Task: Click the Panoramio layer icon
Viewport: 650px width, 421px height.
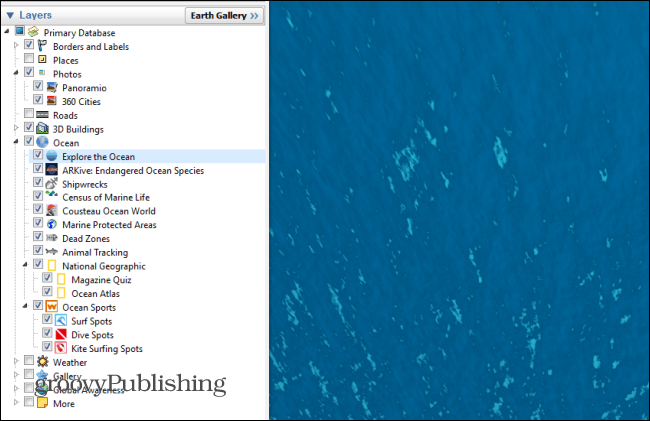Action: [52, 87]
